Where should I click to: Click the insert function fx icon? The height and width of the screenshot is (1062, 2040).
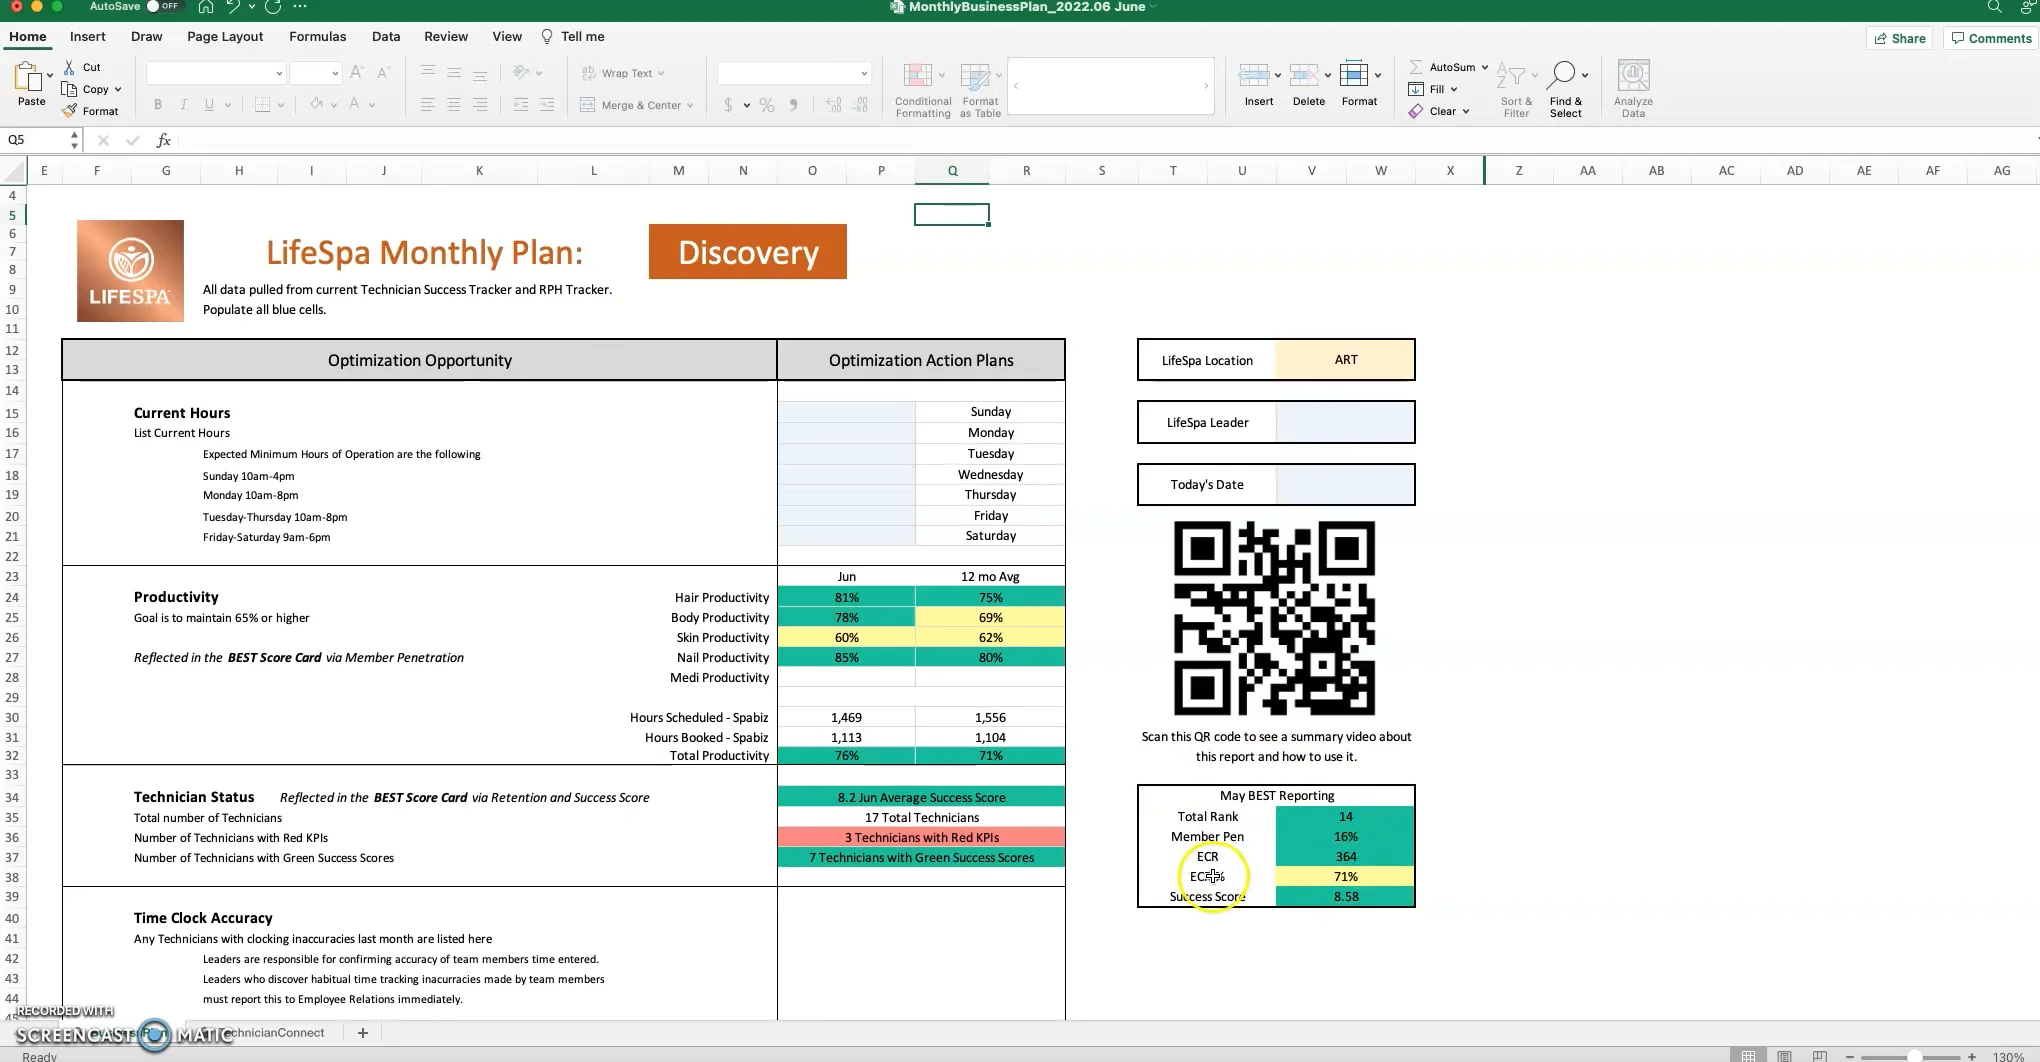pos(164,140)
